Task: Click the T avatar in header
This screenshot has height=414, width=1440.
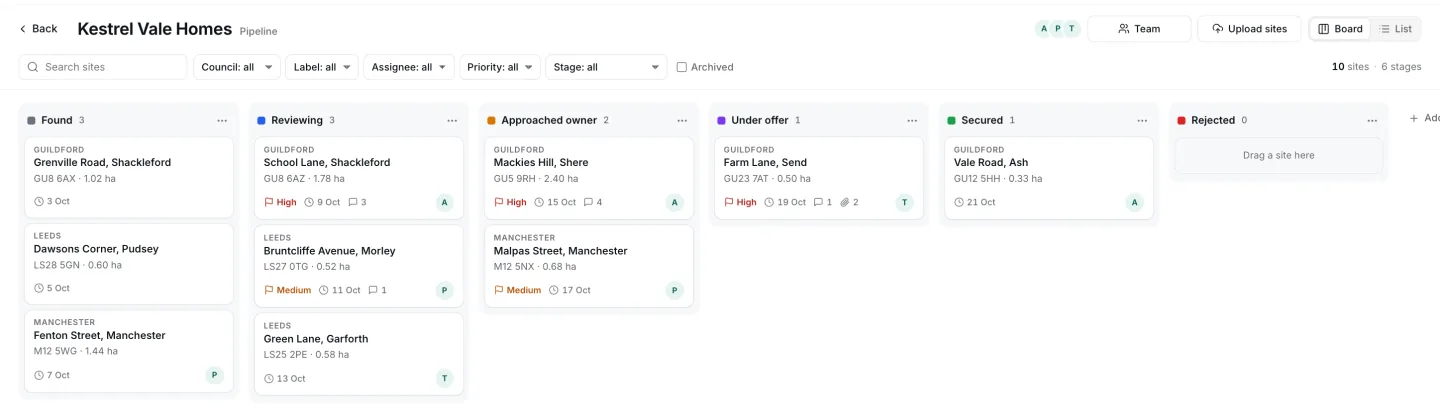Action: [x=1072, y=29]
